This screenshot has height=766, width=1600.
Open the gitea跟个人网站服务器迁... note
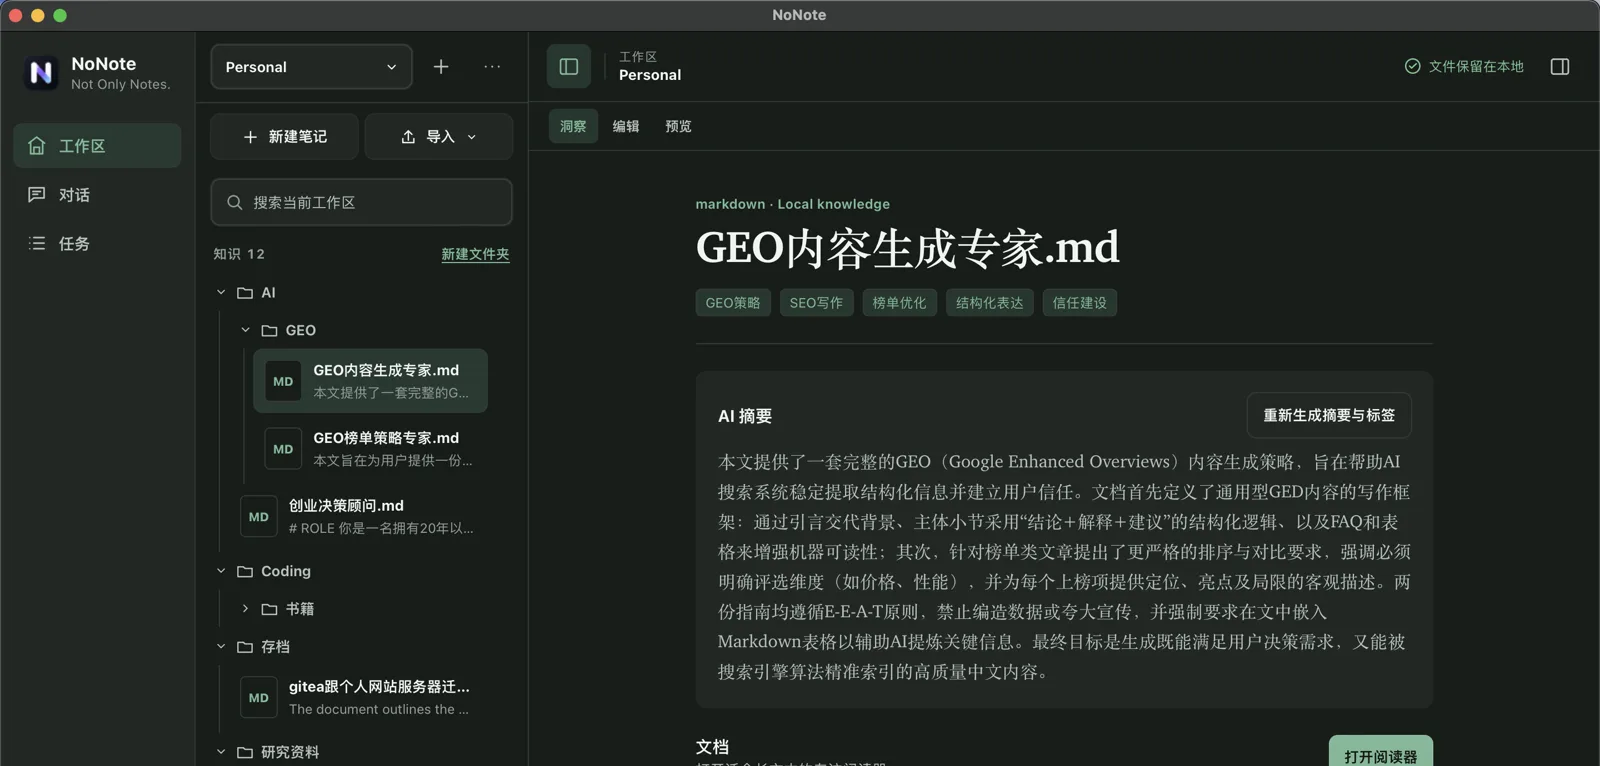tap(358, 698)
